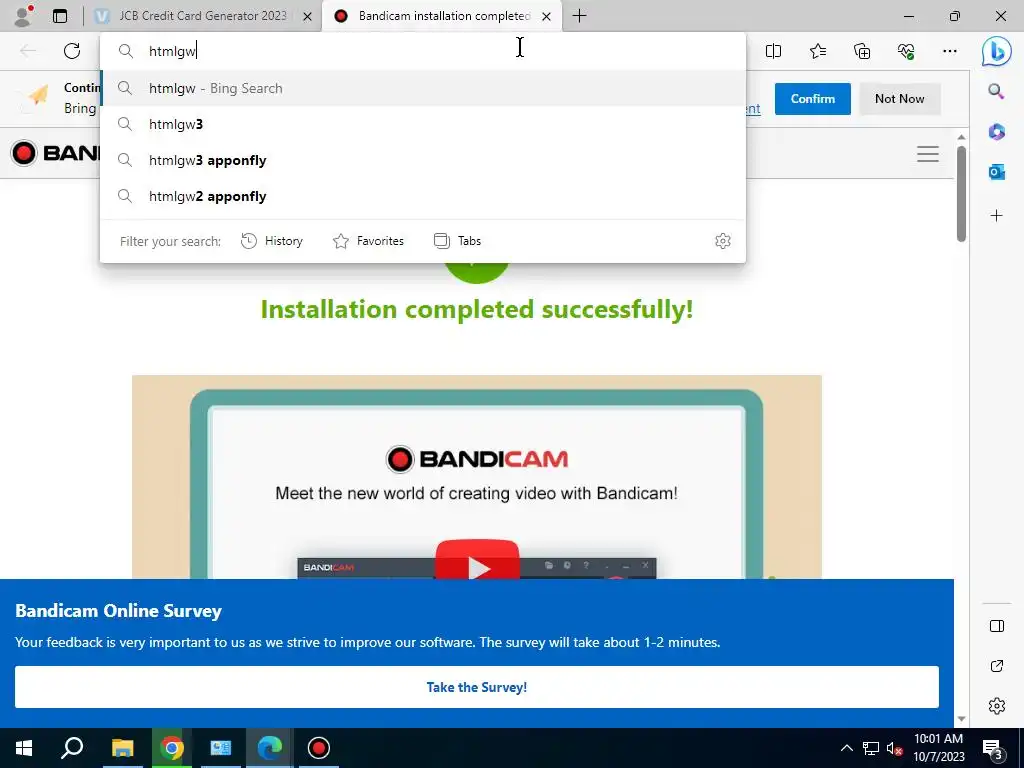Viewport: 1024px width, 768px height.
Task: Play the Bandicam YouTube video
Action: 477,560
